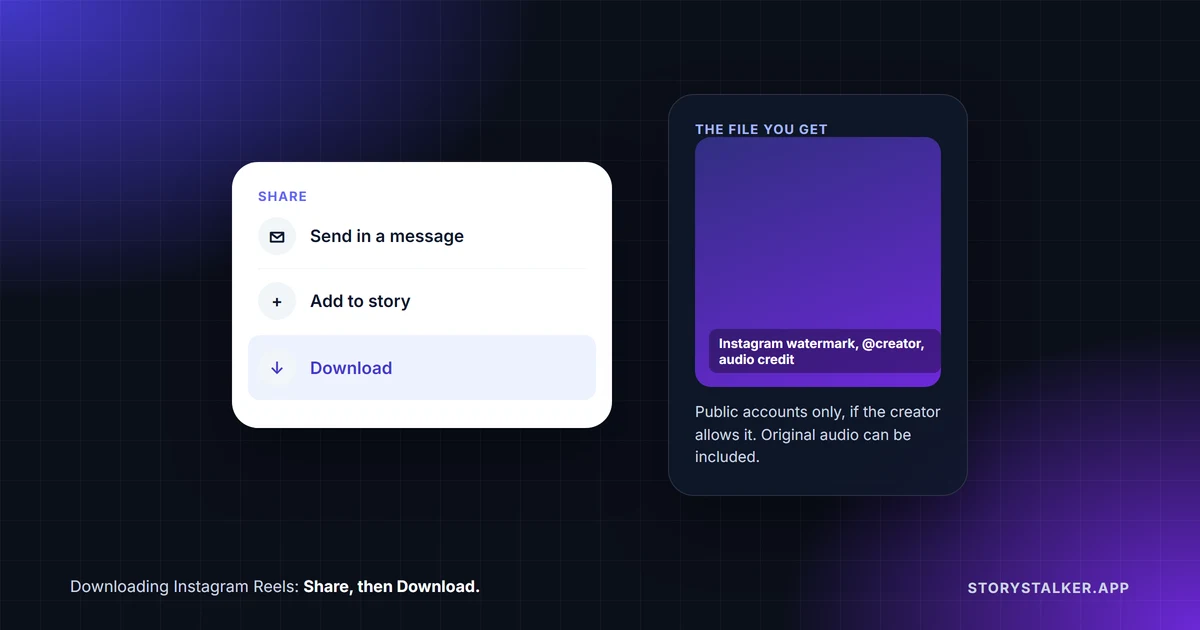The image size is (1200, 630).
Task: Click the SHARE heading label
Action: (282, 196)
